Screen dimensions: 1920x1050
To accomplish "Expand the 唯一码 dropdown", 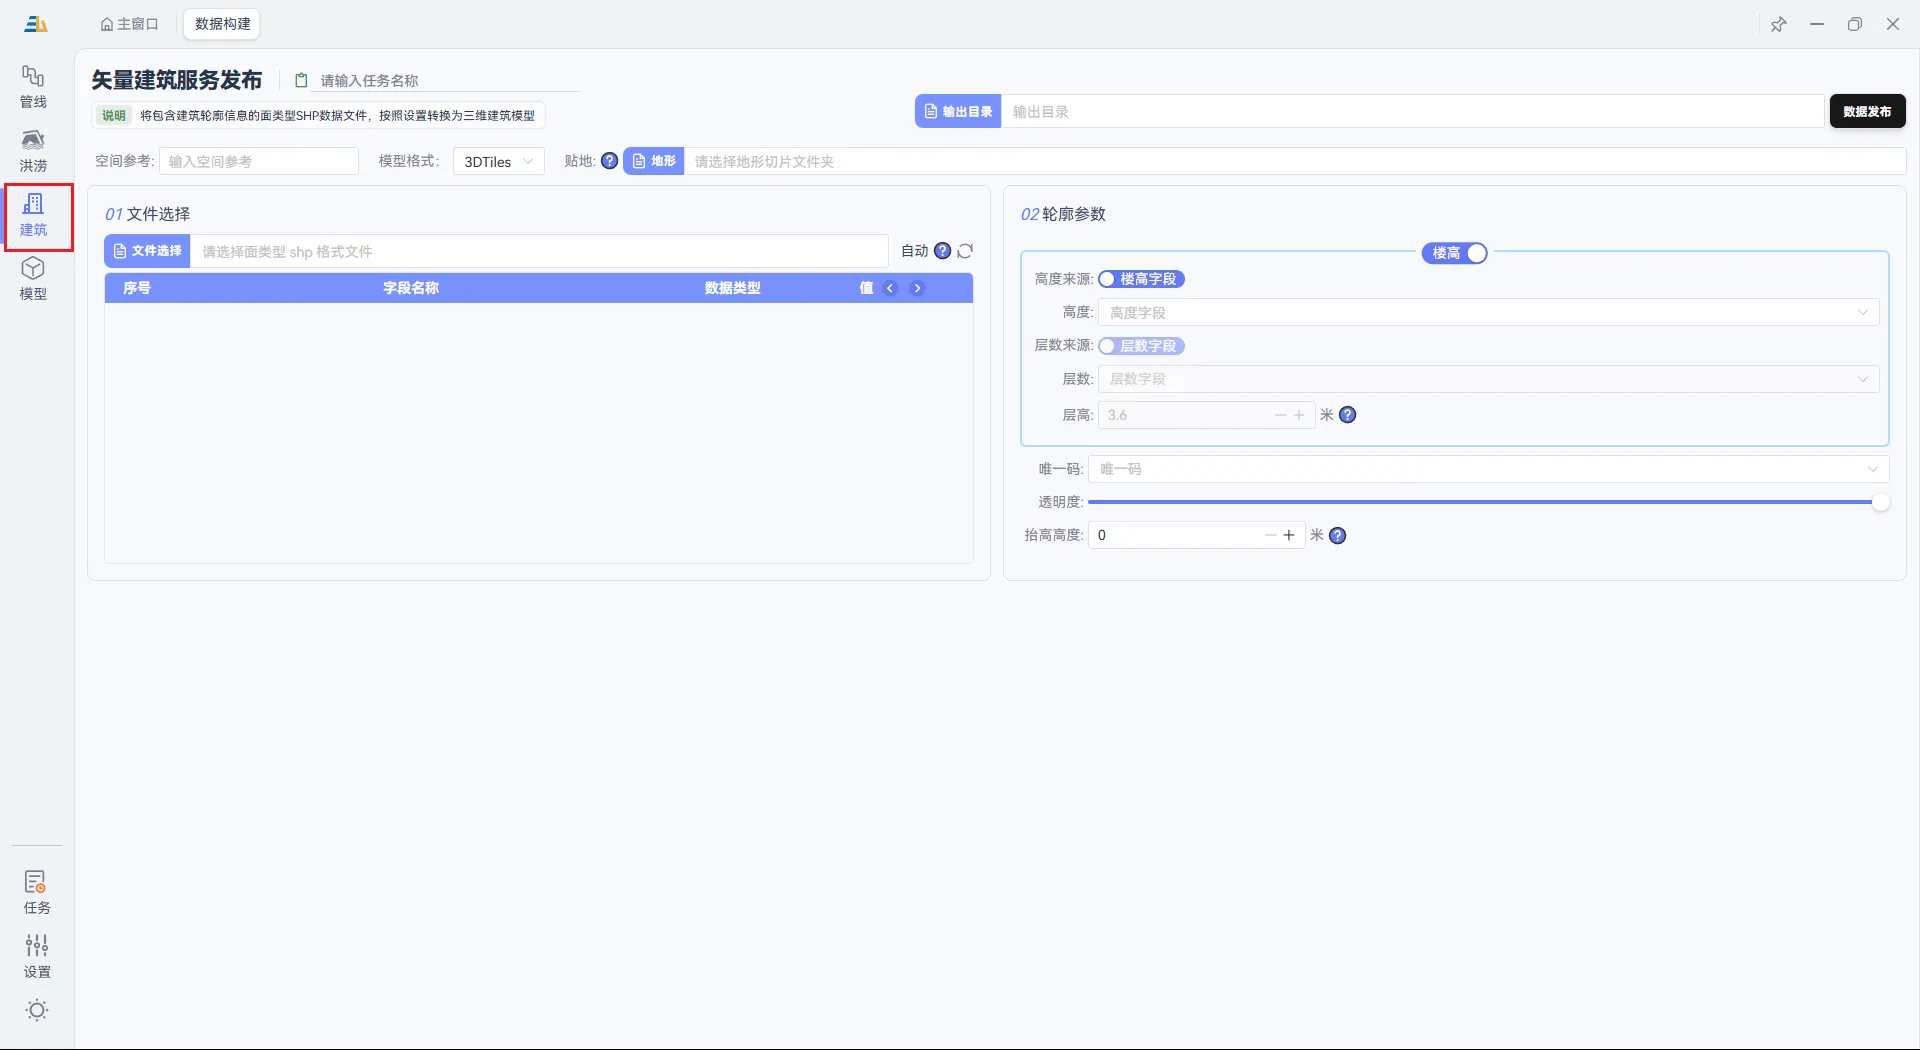I will 1489,469.
